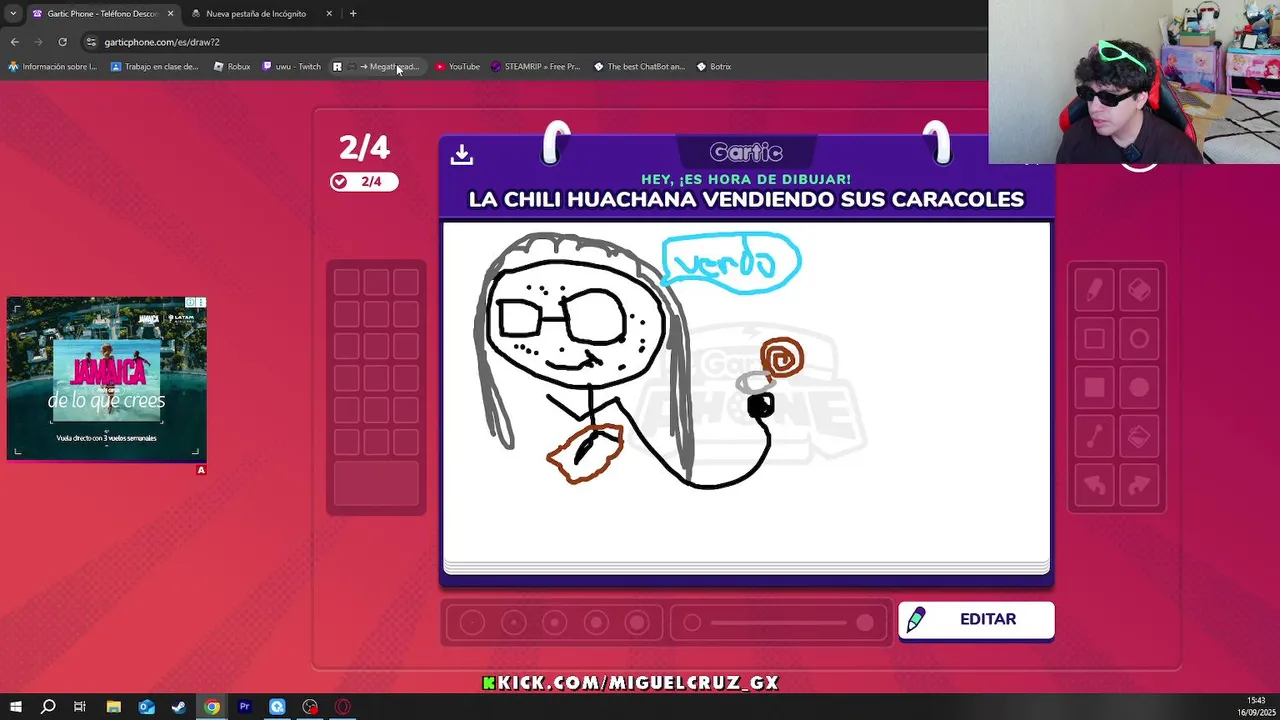Viewport: 1280px width, 720px height.
Task: Click the opacity slider track
Action: 778,623
